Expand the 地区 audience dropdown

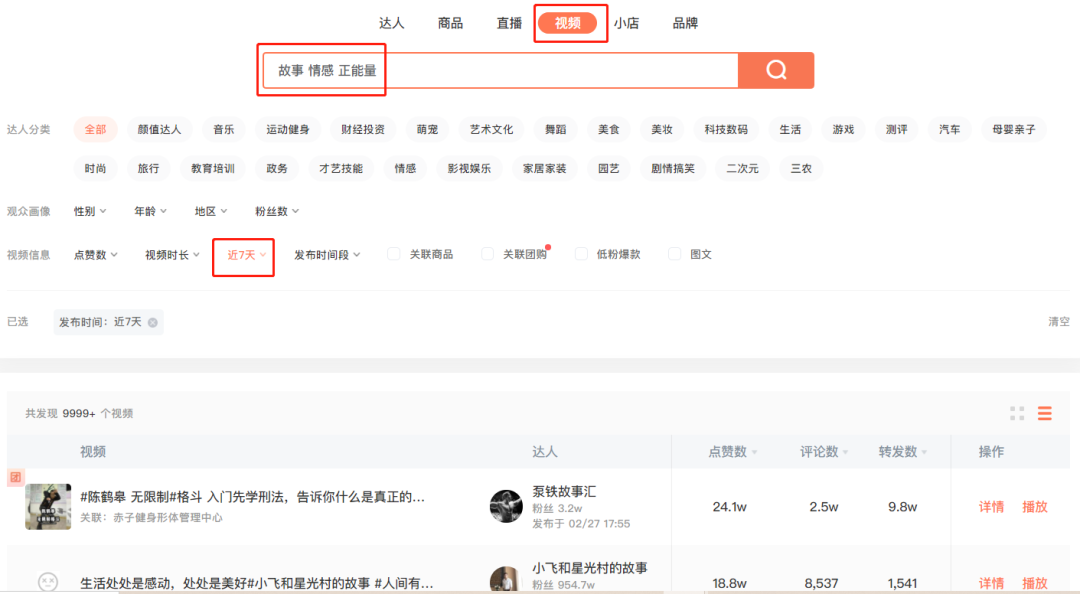tap(211, 212)
